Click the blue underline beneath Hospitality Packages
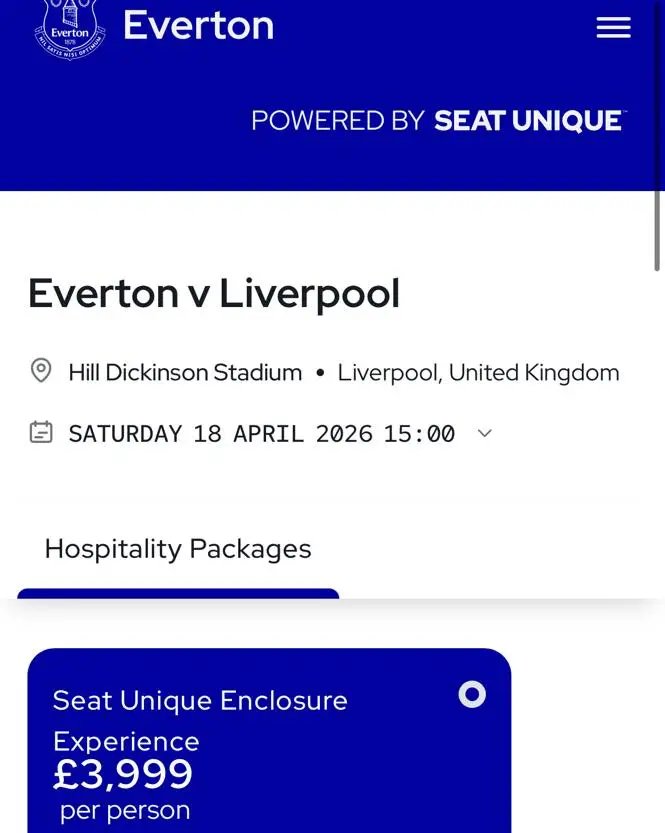 tap(178, 594)
